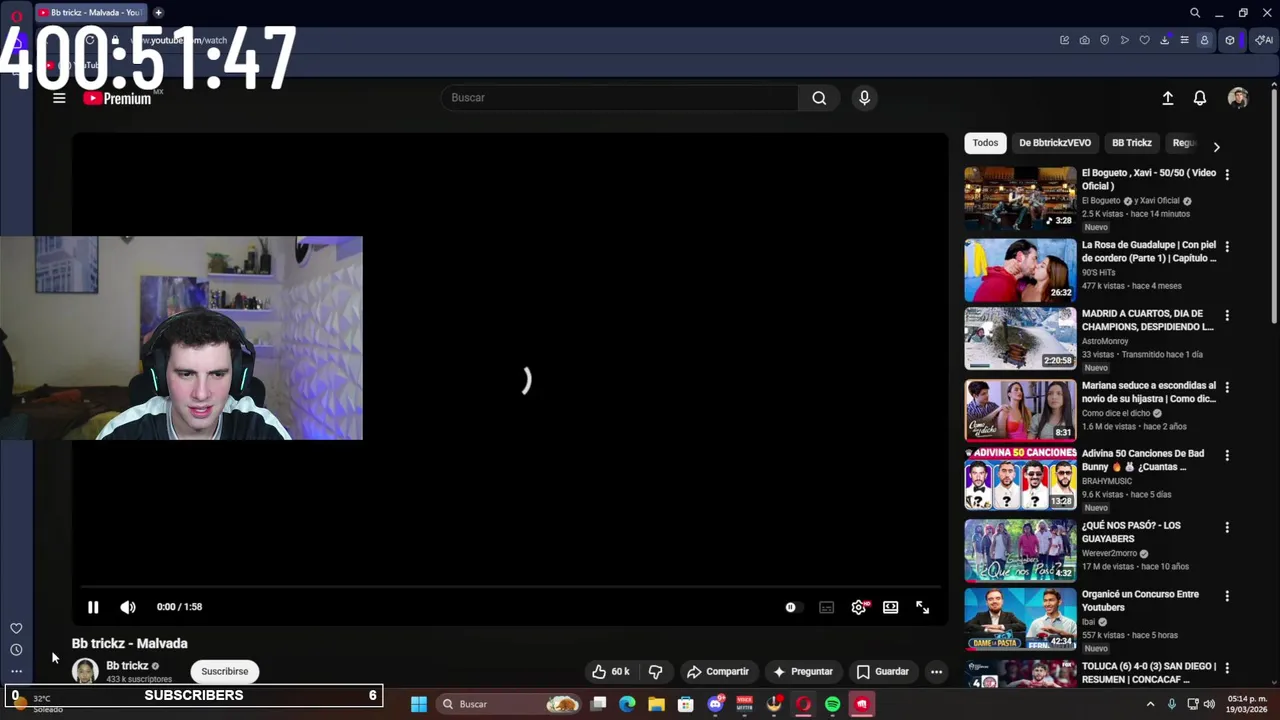Open Windows Start menu
Image resolution: width=1280 pixels, height=720 pixels.
pyautogui.click(x=419, y=704)
